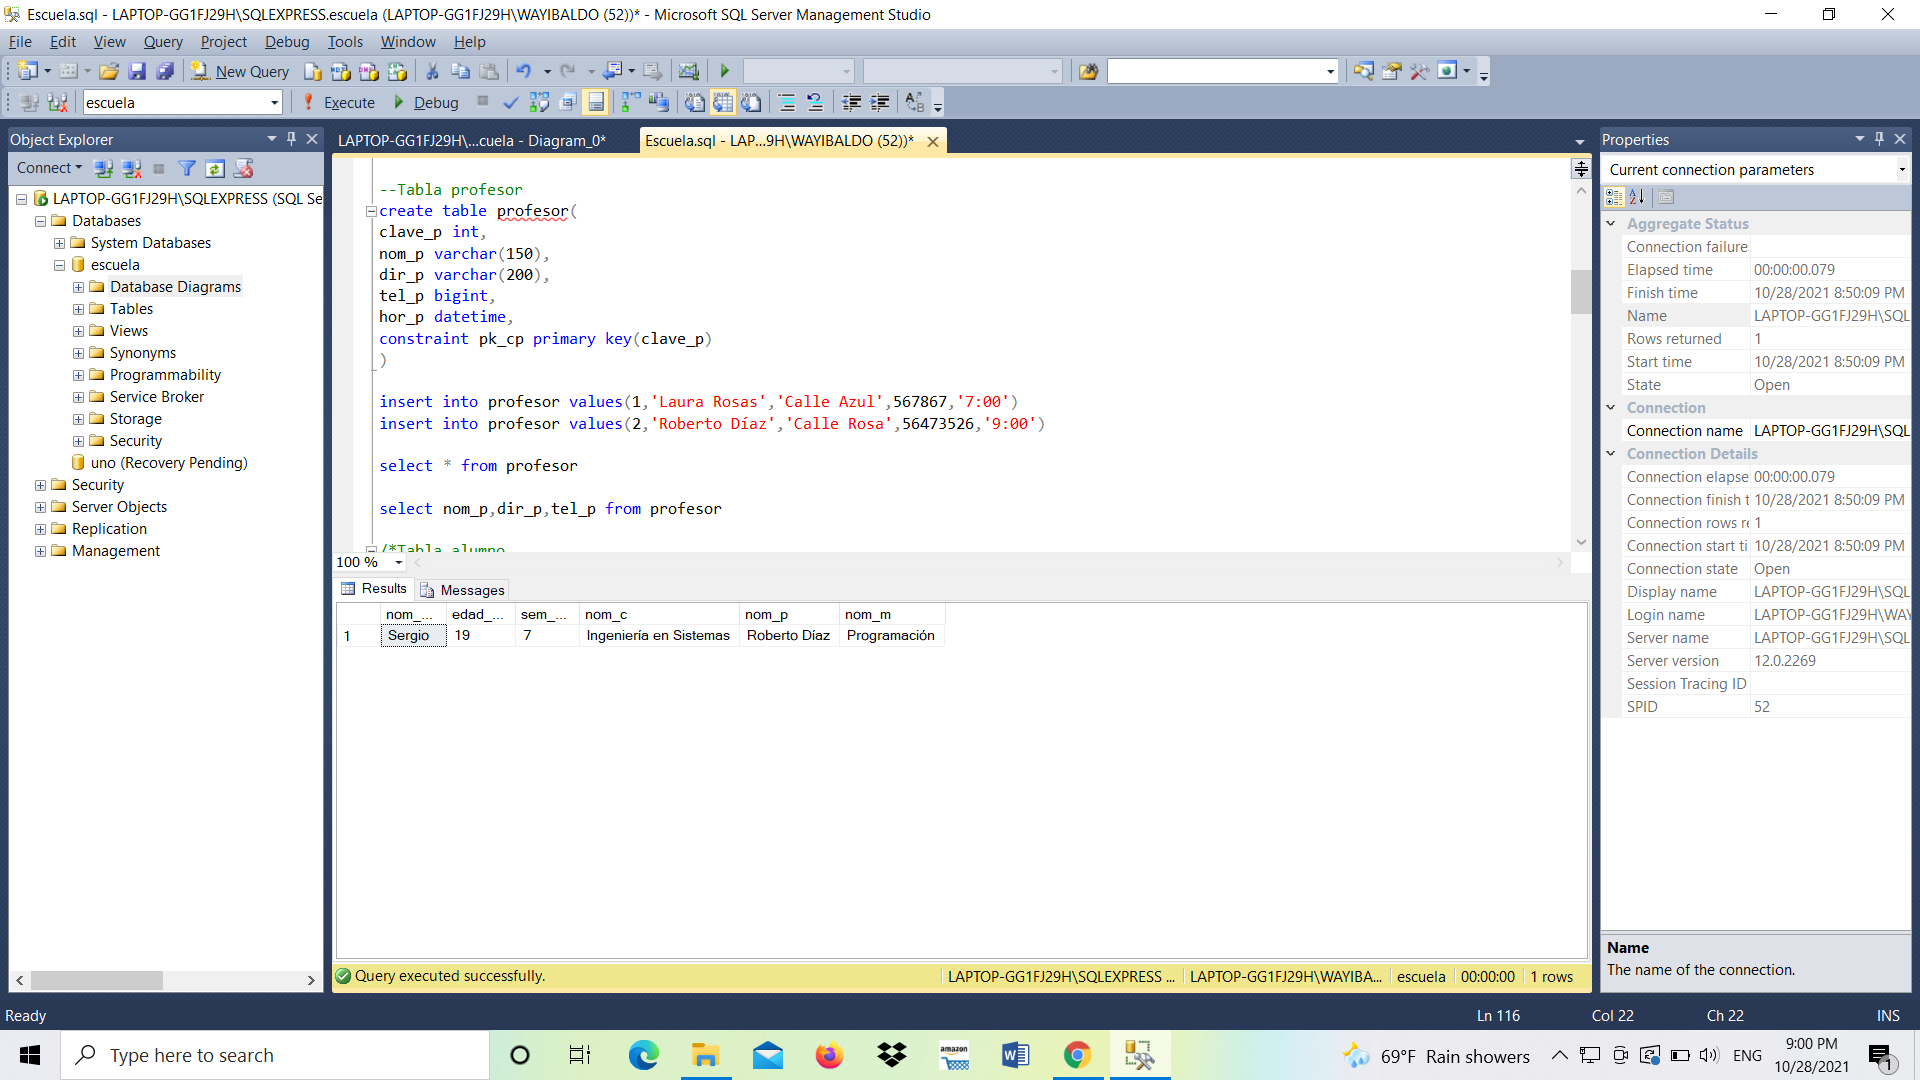The width and height of the screenshot is (1920, 1080).
Task: Click the Save All icon
Action: [166, 71]
